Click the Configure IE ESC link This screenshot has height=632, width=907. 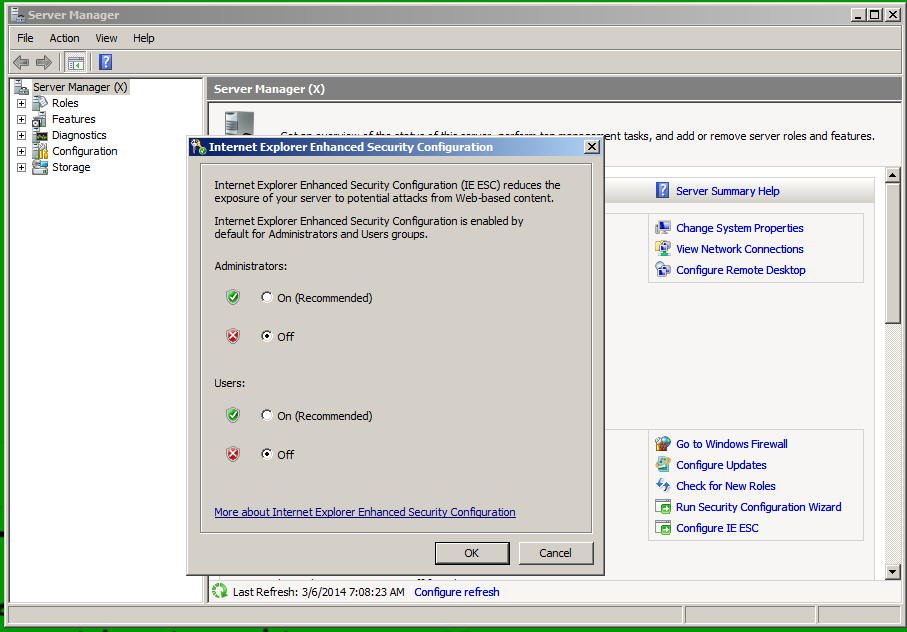click(717, 527)
